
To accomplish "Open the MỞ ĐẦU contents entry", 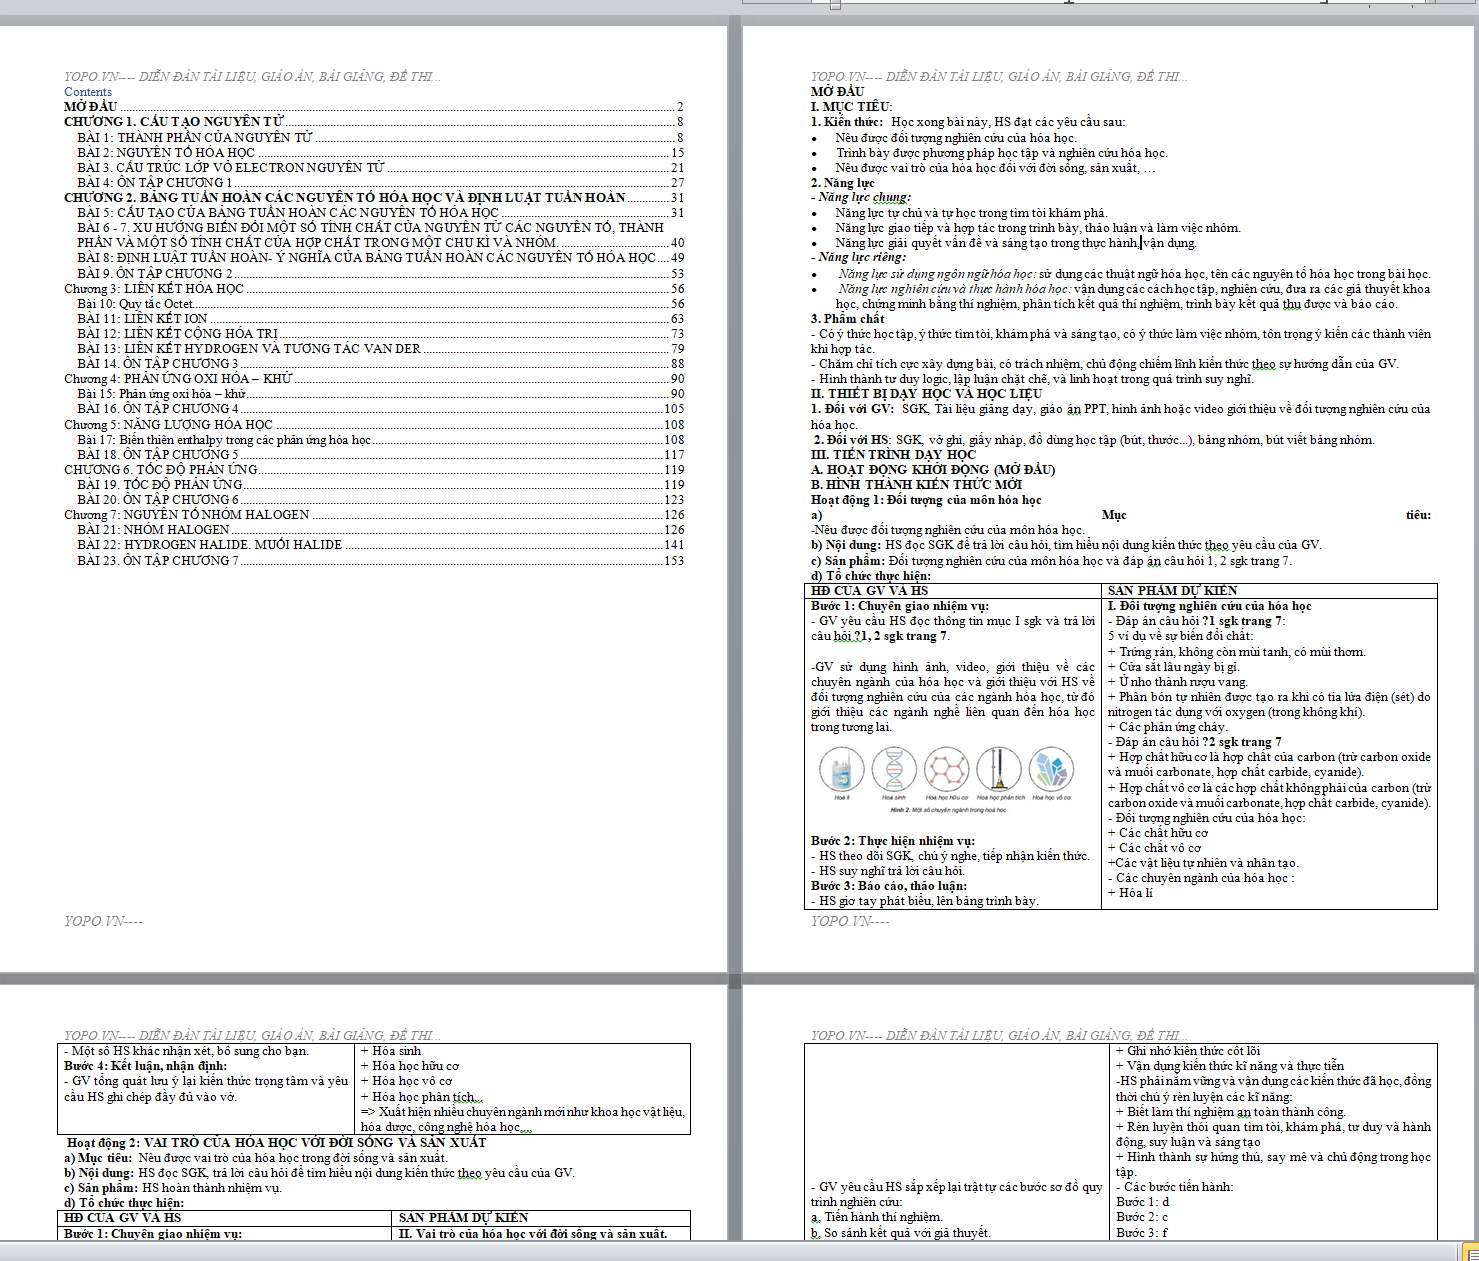I will 91,107.
